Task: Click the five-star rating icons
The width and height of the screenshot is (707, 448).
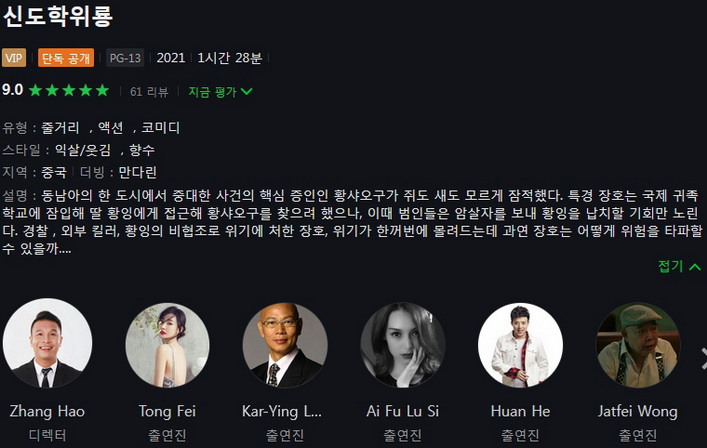Action: [x=69, y=91]
